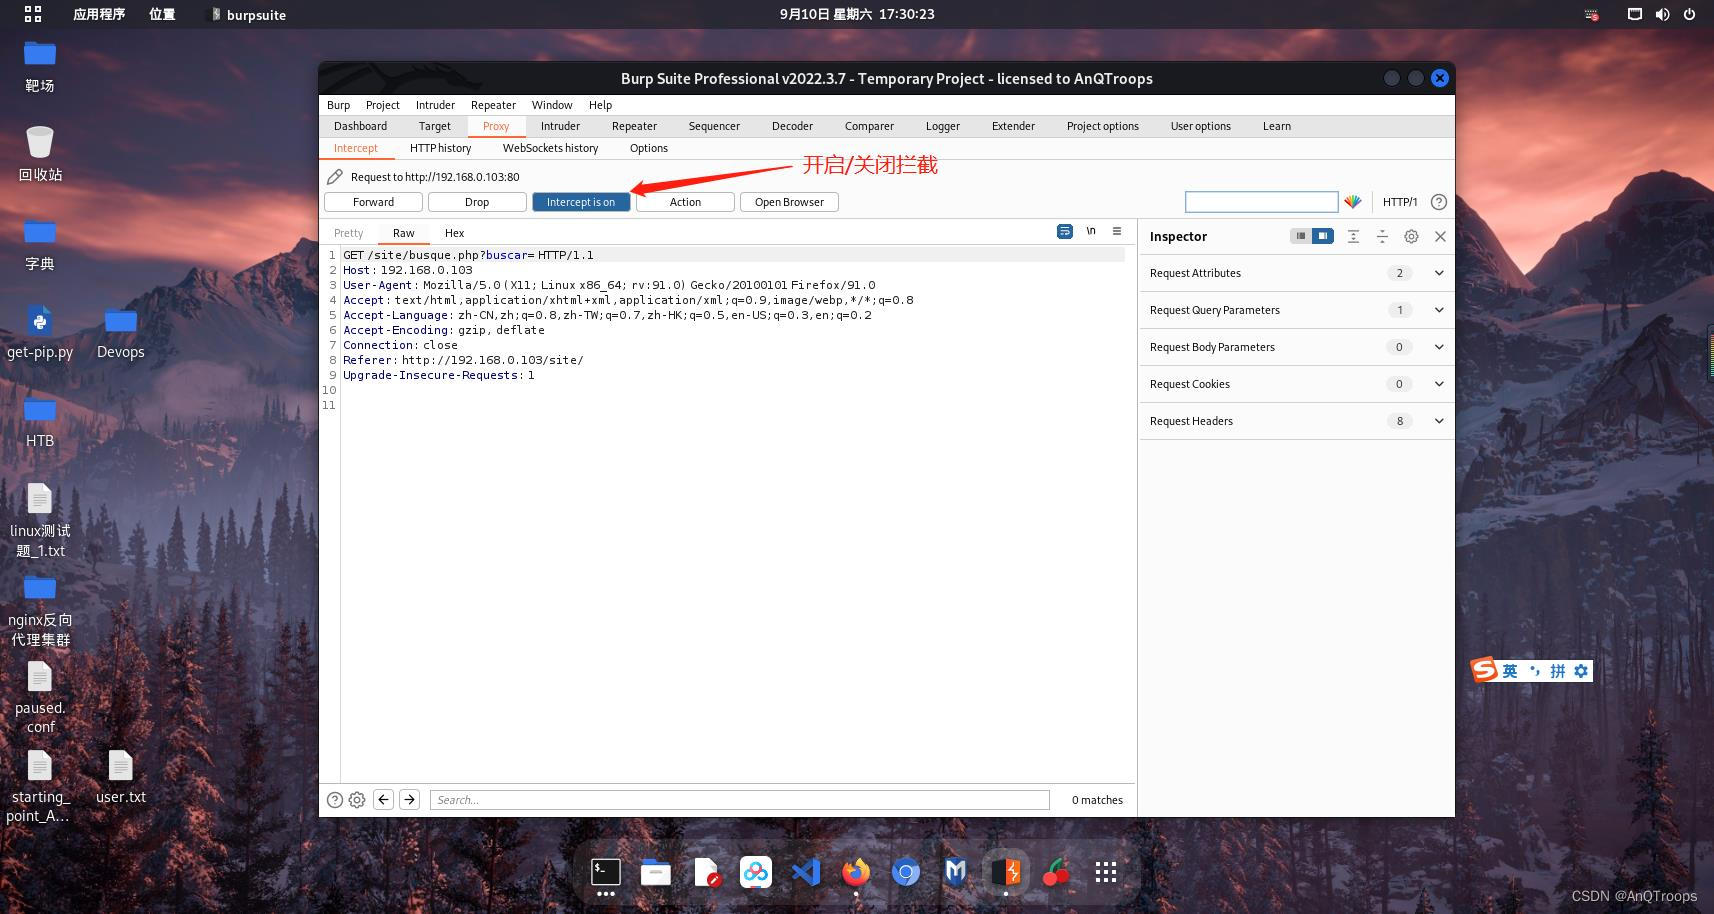The image size is (1714, 914).
Task: Open the help icon next to HTTP/1
Action: tap(1439, 202)
